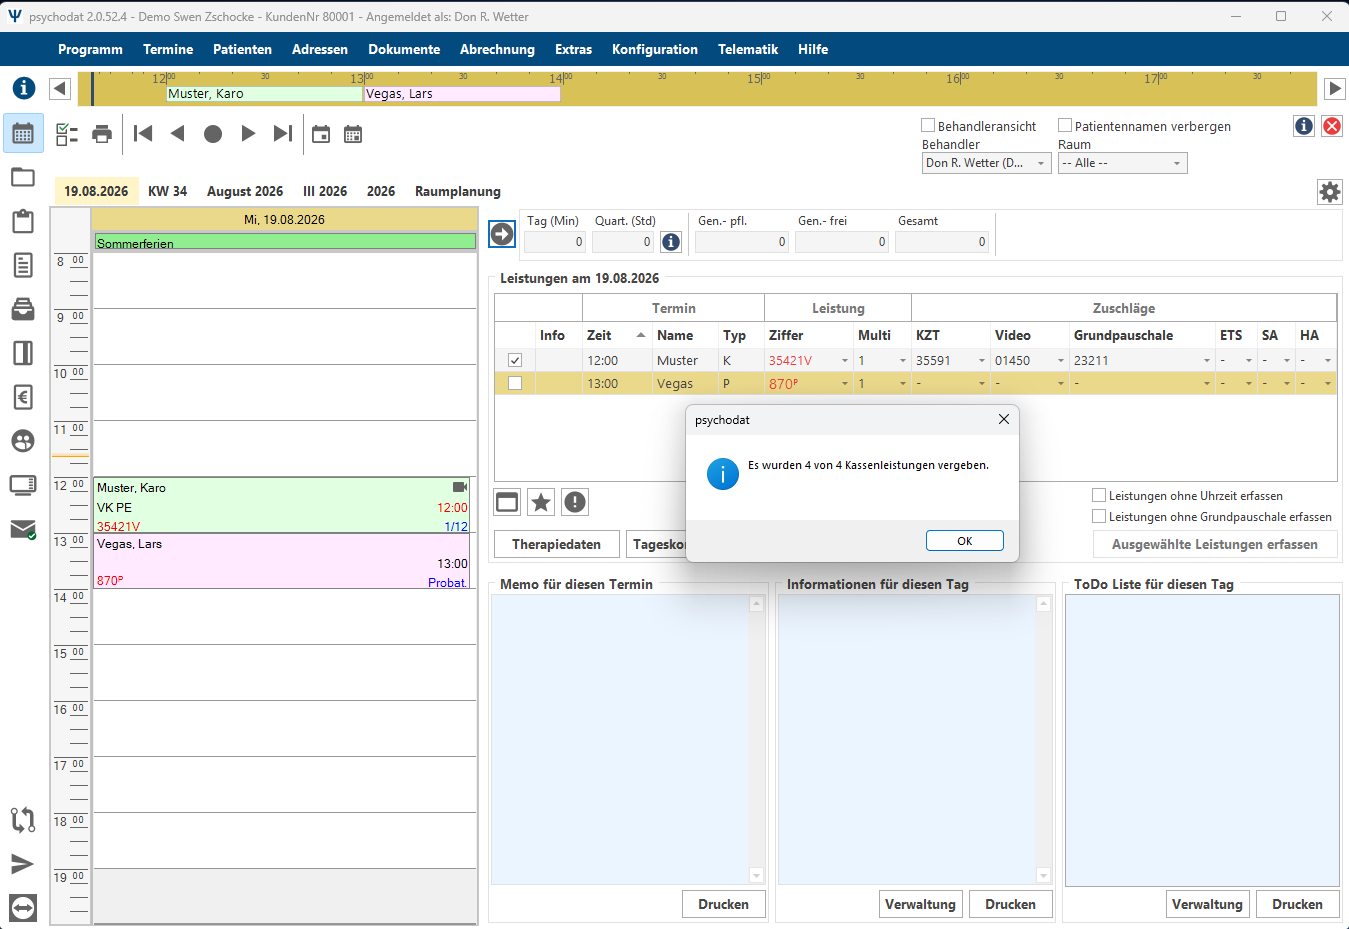
Task: Open the Video dropdown showing 01450
Action: click(x=1061, y=361)
